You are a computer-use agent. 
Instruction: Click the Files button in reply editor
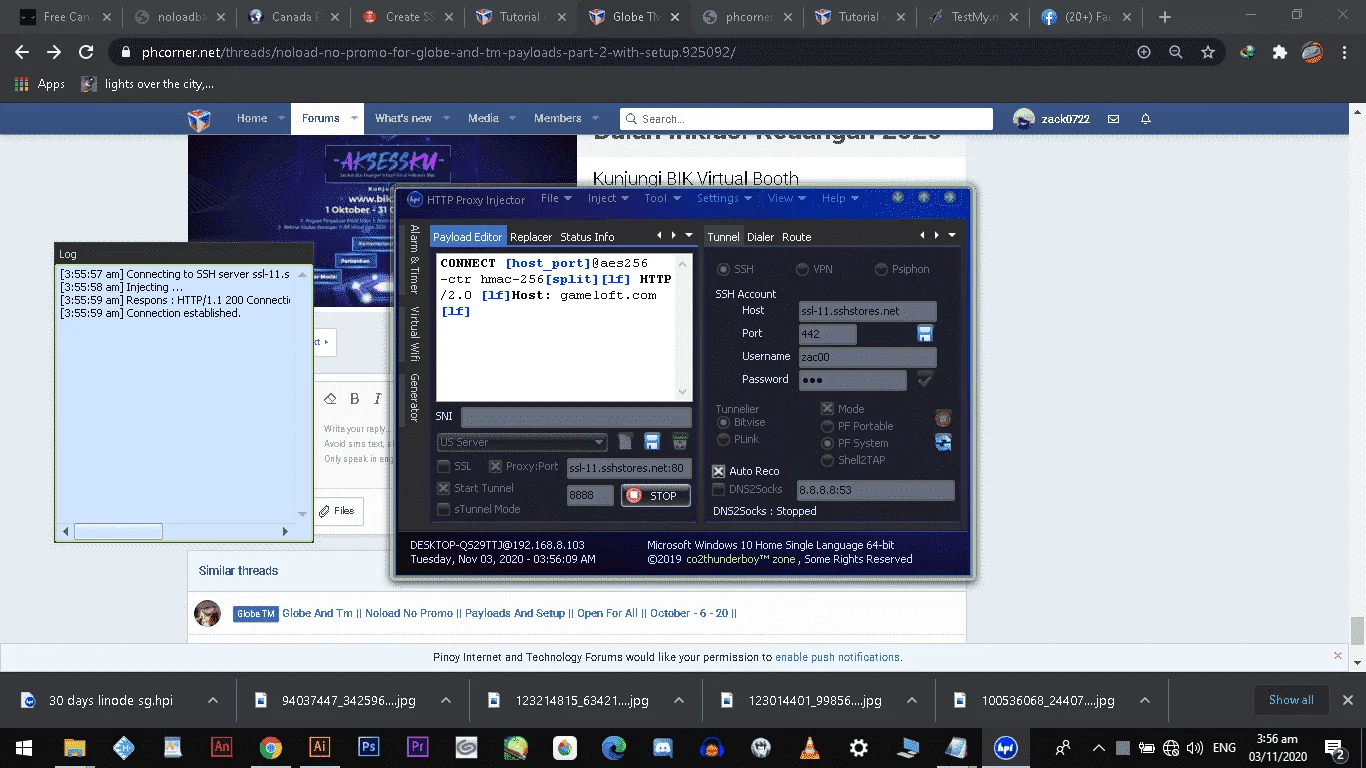pos(336,511)
